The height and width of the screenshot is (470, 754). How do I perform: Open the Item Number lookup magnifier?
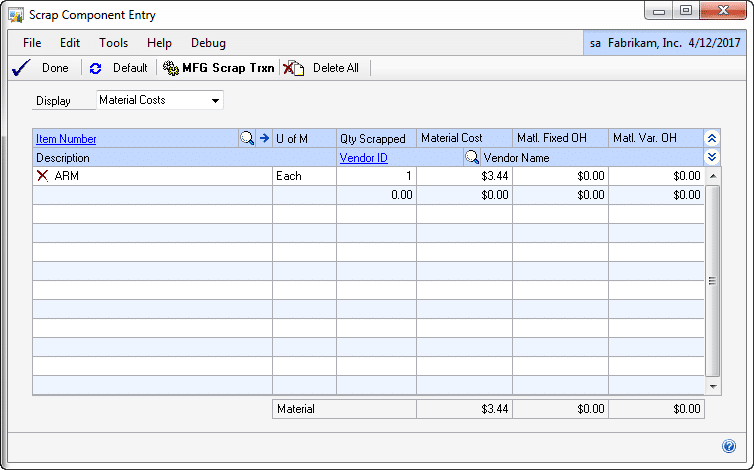pos(247,139)
